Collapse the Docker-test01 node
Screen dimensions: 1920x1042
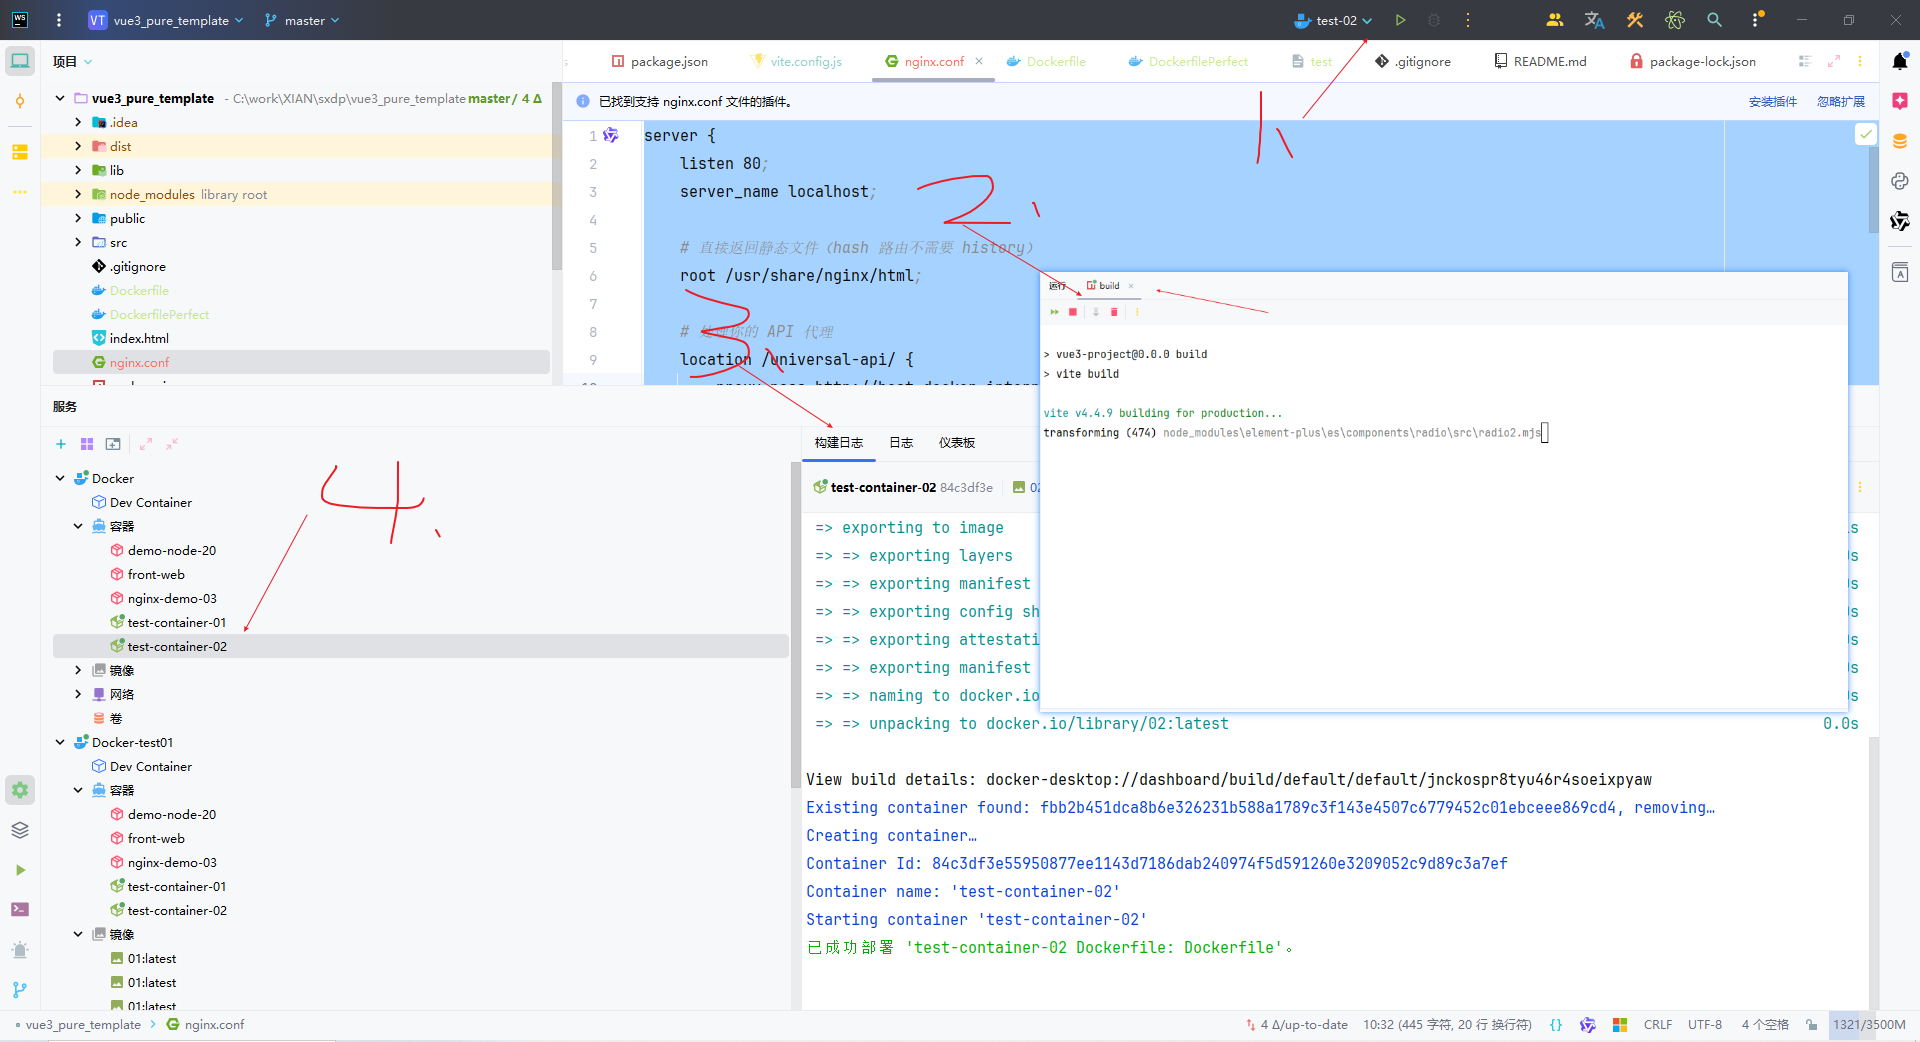pos(60,742)
